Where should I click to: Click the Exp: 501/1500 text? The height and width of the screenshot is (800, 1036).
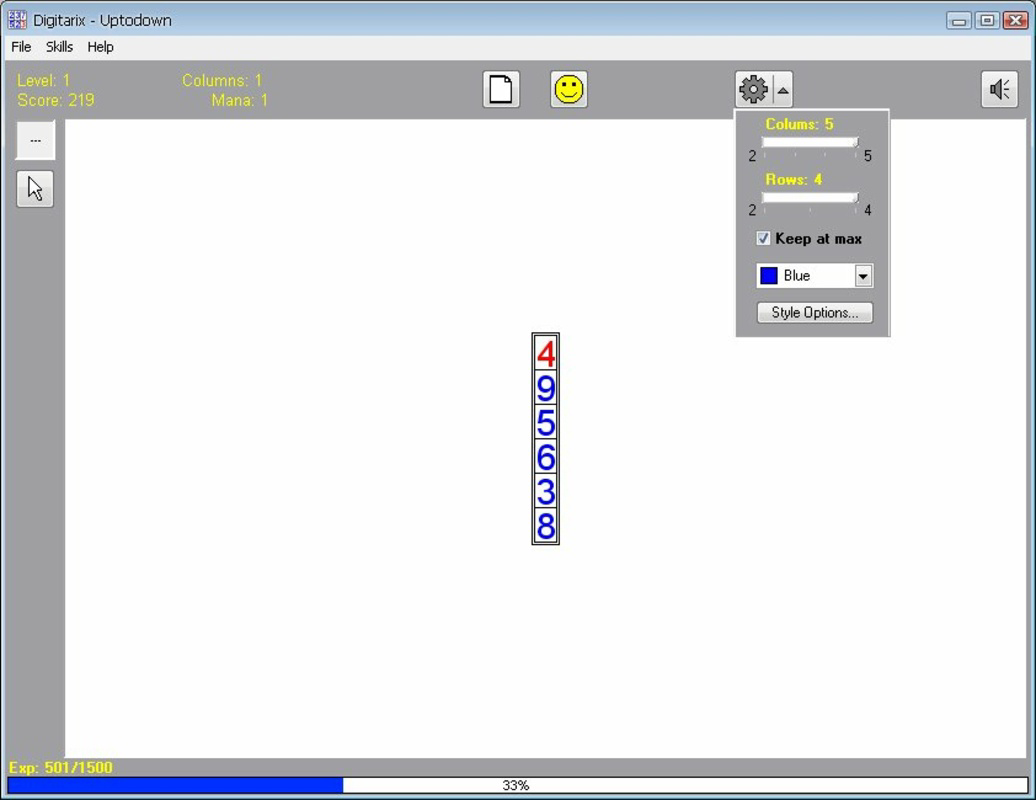(x=60, y=768)
